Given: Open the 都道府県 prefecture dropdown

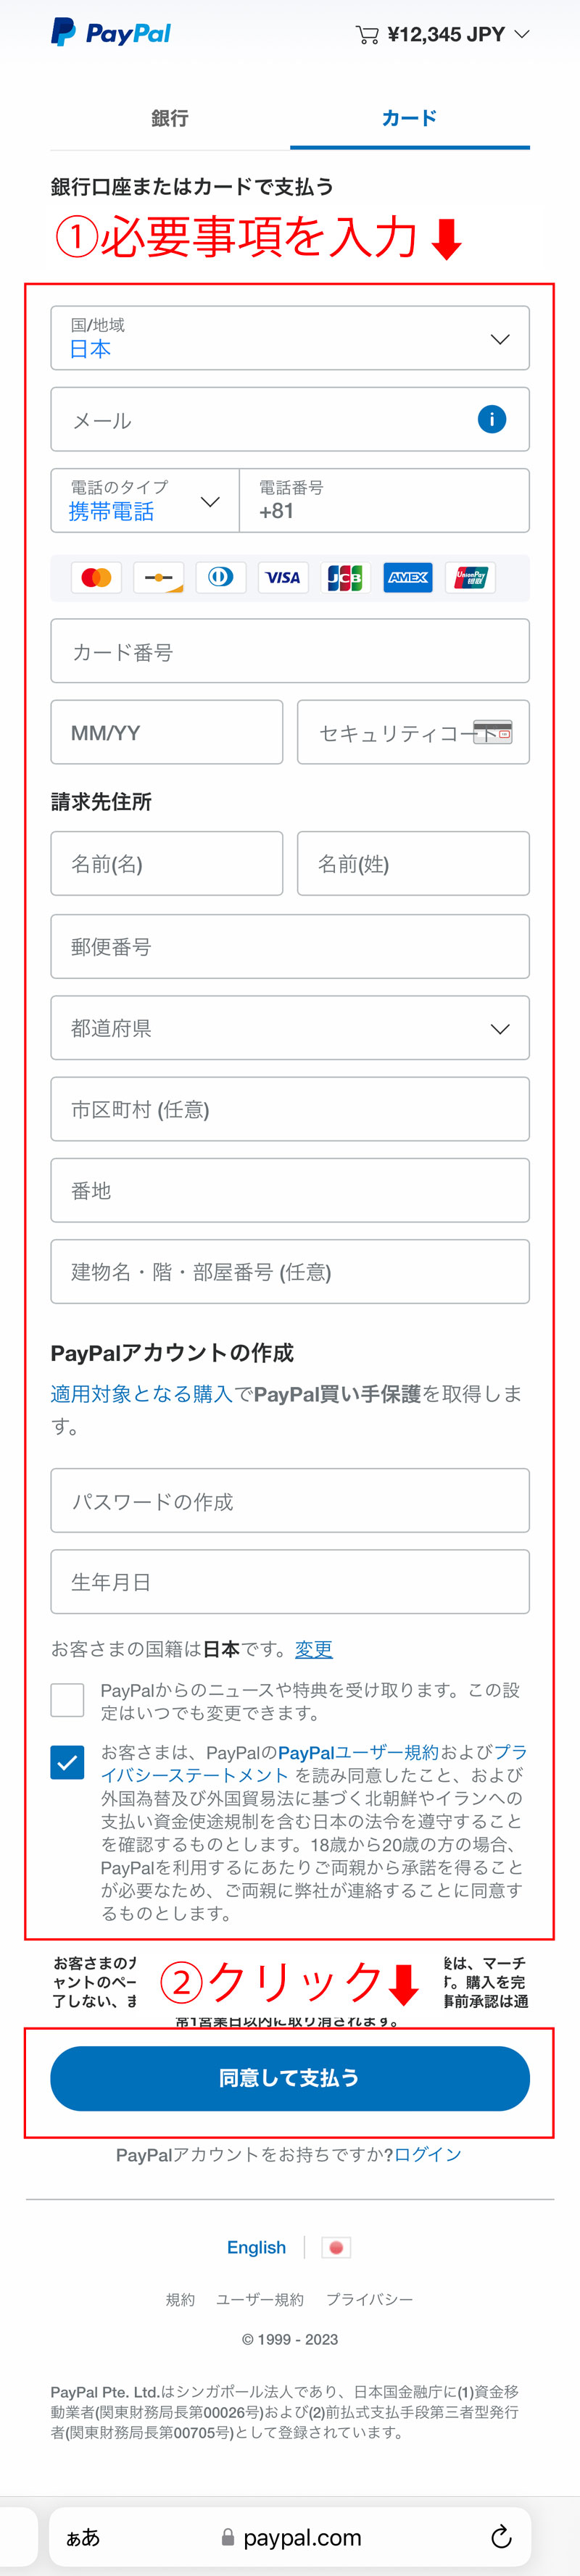Looking at the screenshot, I should click(290, 1027).
